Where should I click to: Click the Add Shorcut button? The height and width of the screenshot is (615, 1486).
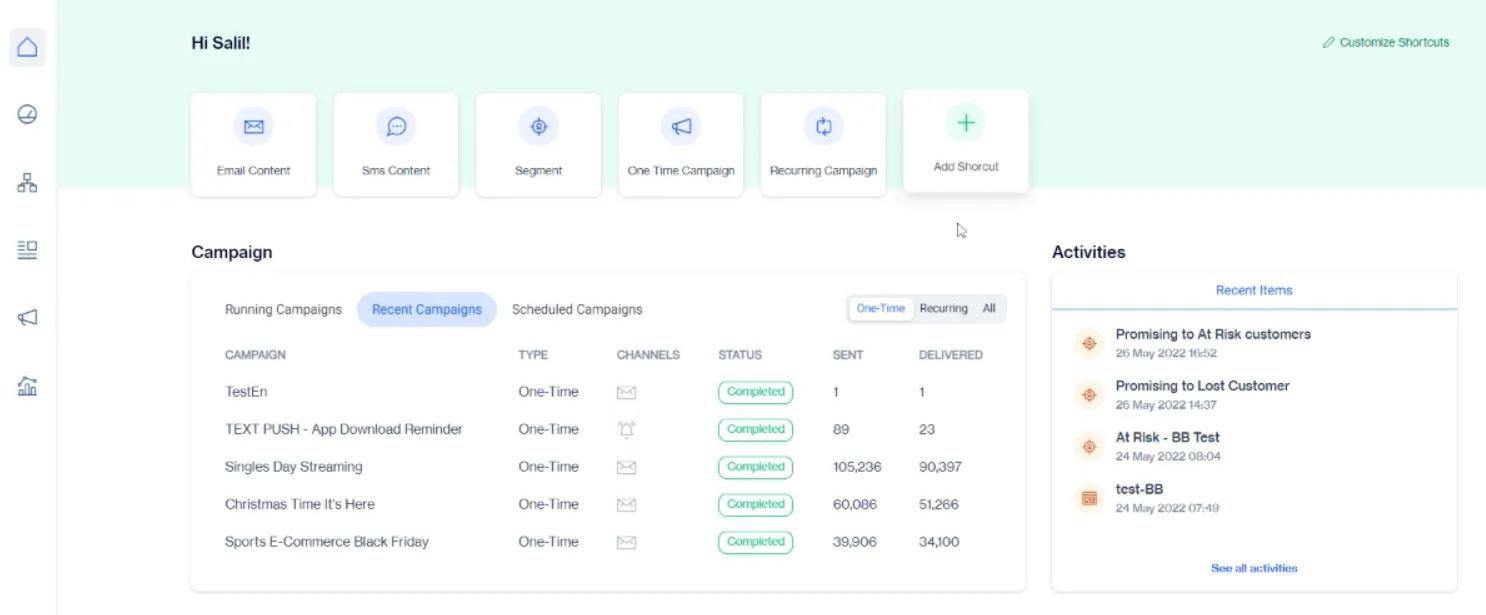coord(965,140)
